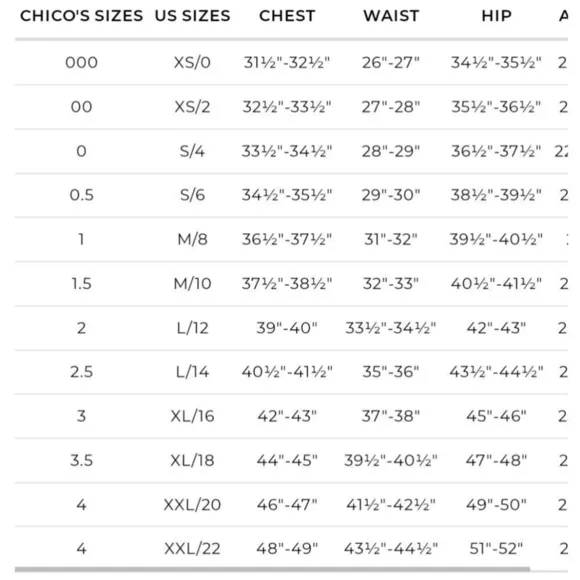
Task: Select the XXL/22 US size cell
Action: [192, 549]
